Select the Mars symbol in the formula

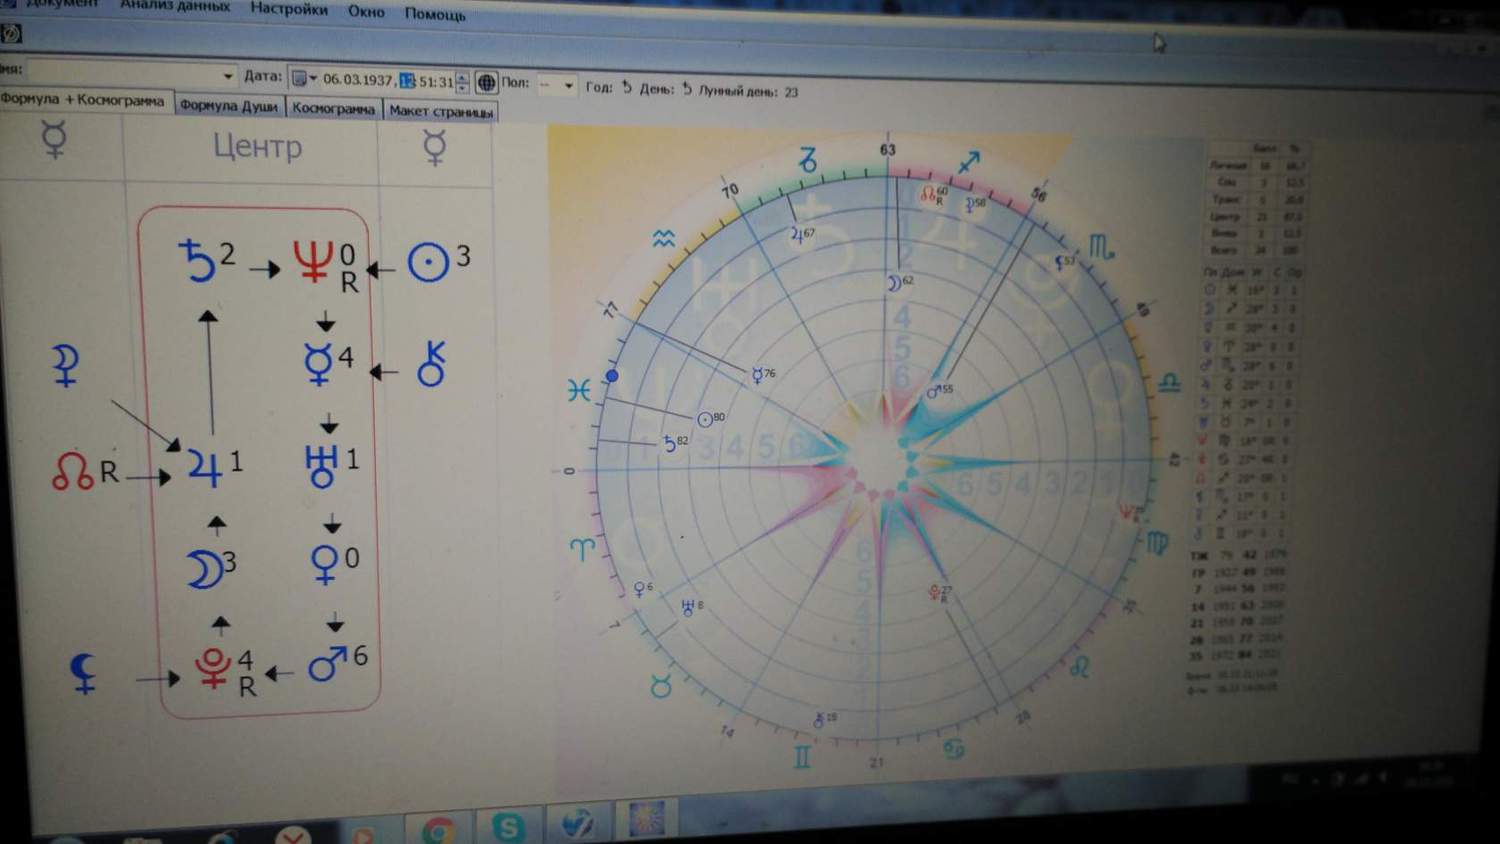pyautogui.click(x=327, y=663)
